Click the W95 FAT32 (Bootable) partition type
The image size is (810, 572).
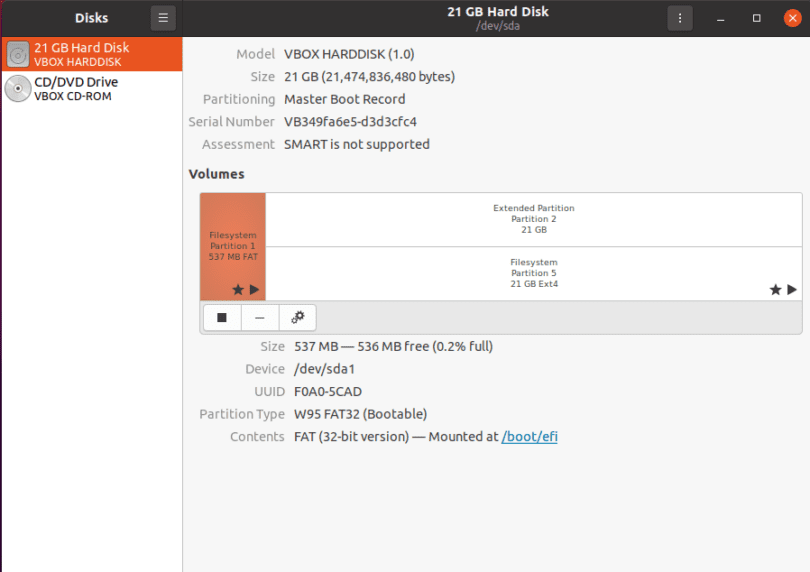[x=361, y=414]
